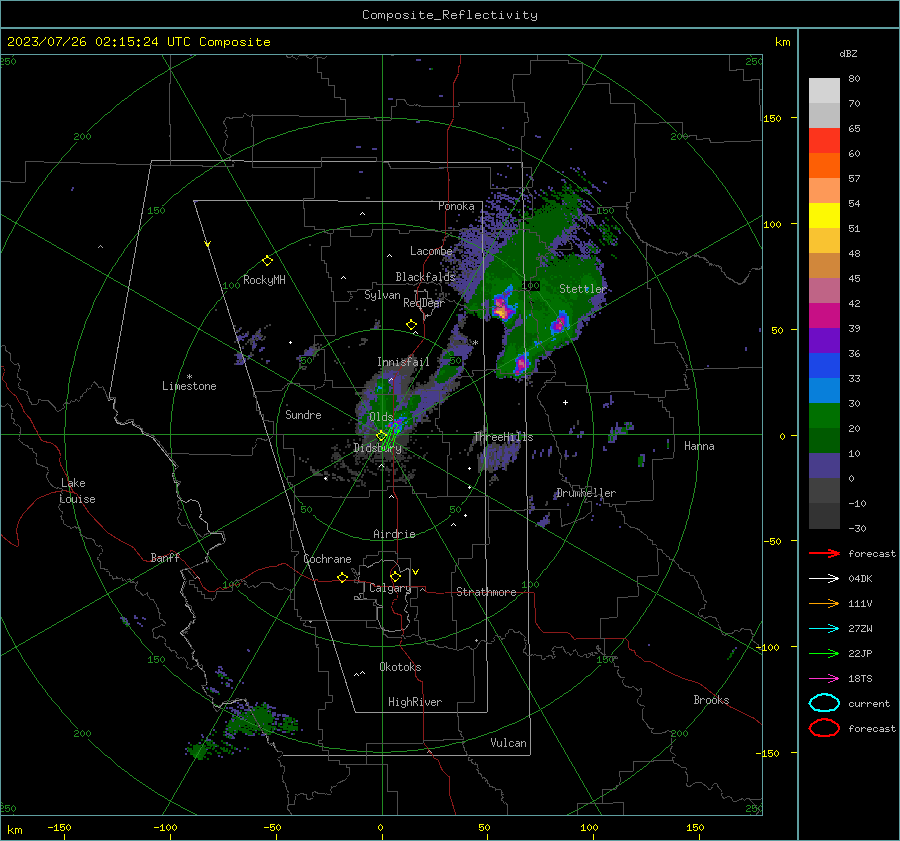
Task: Click the yellow V marker northwest of RockyMH
Action: pos(208,244)
